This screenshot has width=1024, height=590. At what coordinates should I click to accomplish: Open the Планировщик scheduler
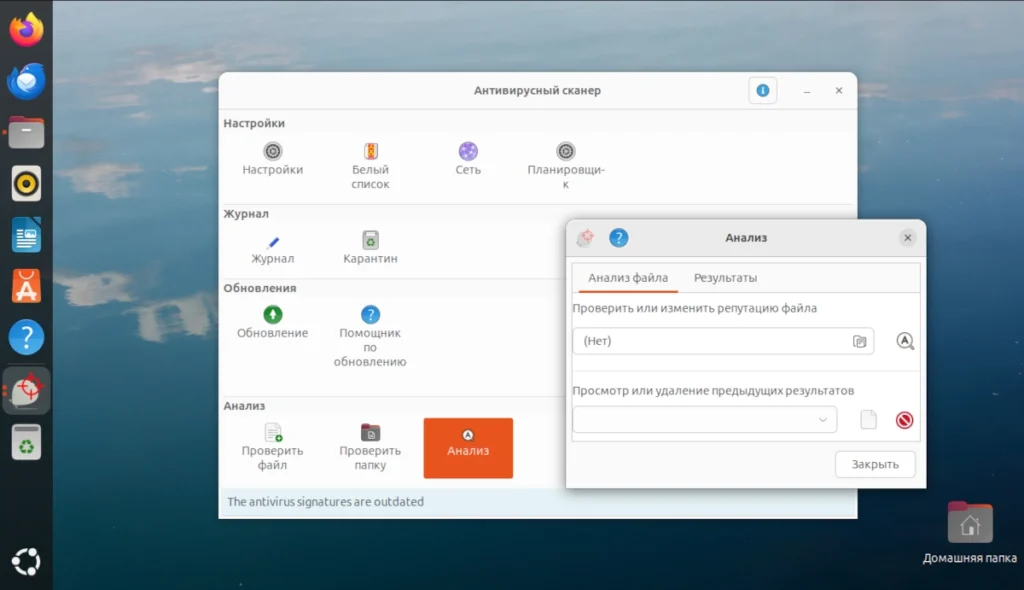[566, 166]
